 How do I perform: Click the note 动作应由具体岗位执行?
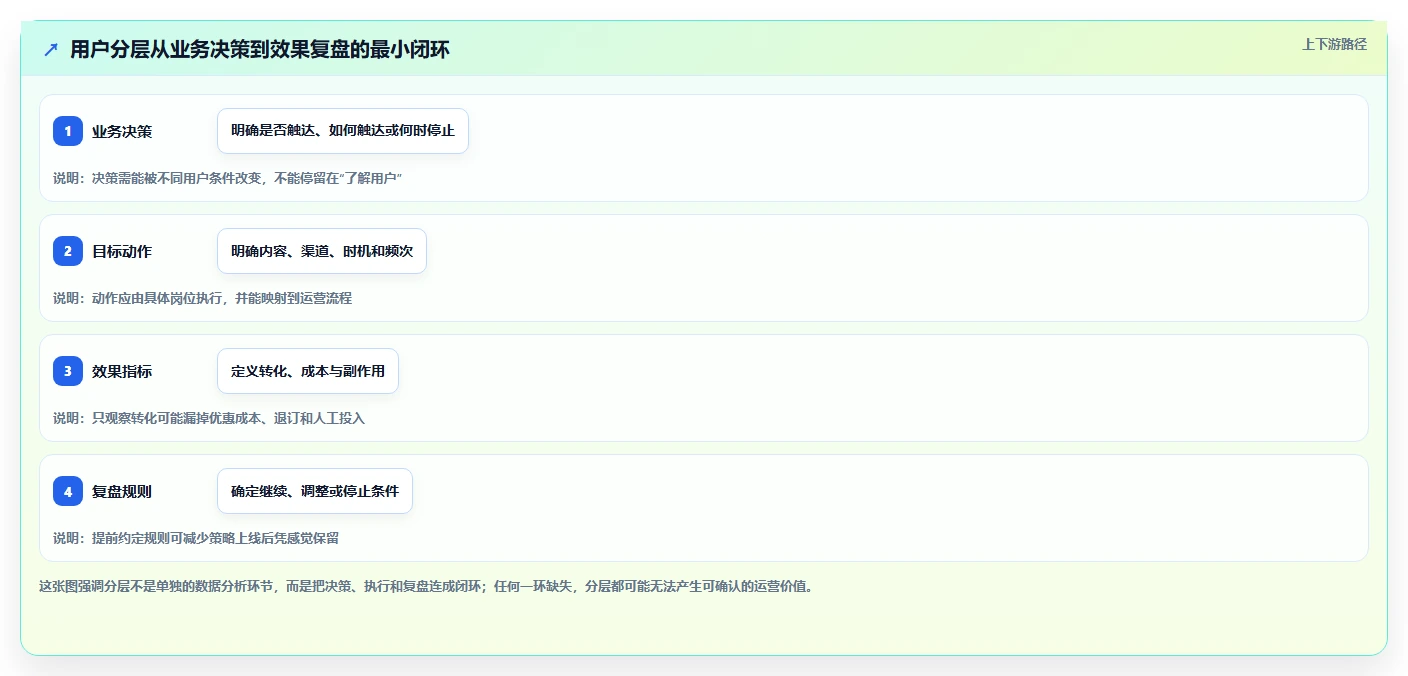[202, 298]
